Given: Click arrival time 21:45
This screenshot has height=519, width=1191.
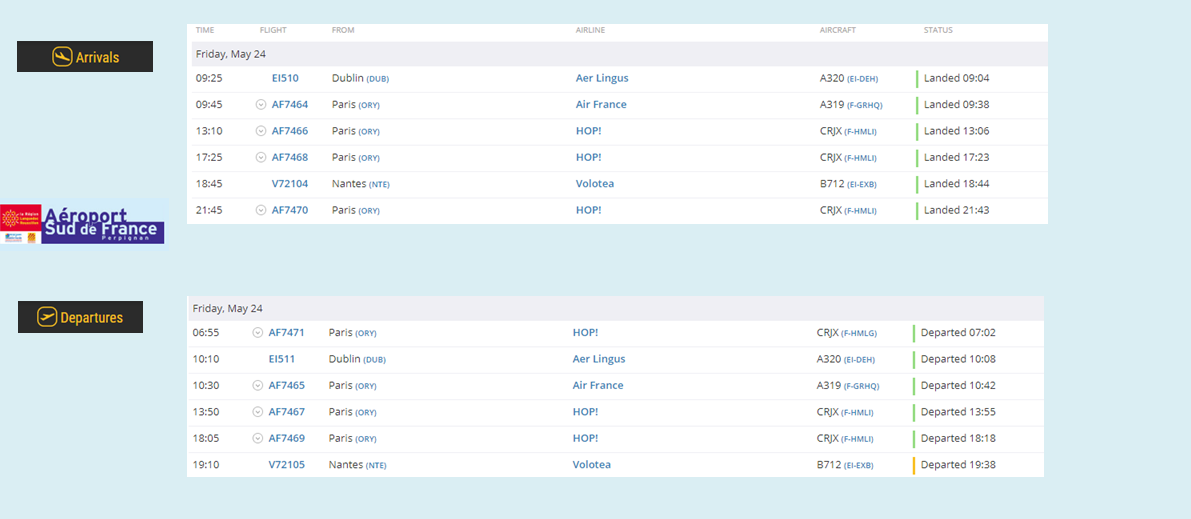Looking at the screenshot, I should click(209, 210).
